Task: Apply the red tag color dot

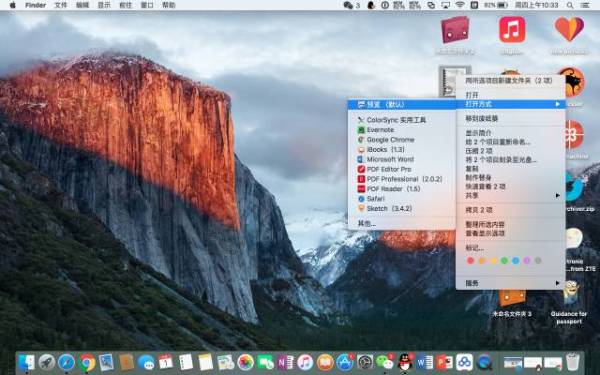Action: click(x=471, y=261)
